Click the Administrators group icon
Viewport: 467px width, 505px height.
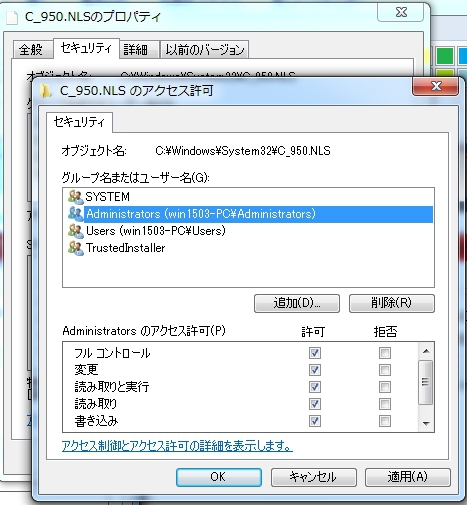click(x=75, y=214)
